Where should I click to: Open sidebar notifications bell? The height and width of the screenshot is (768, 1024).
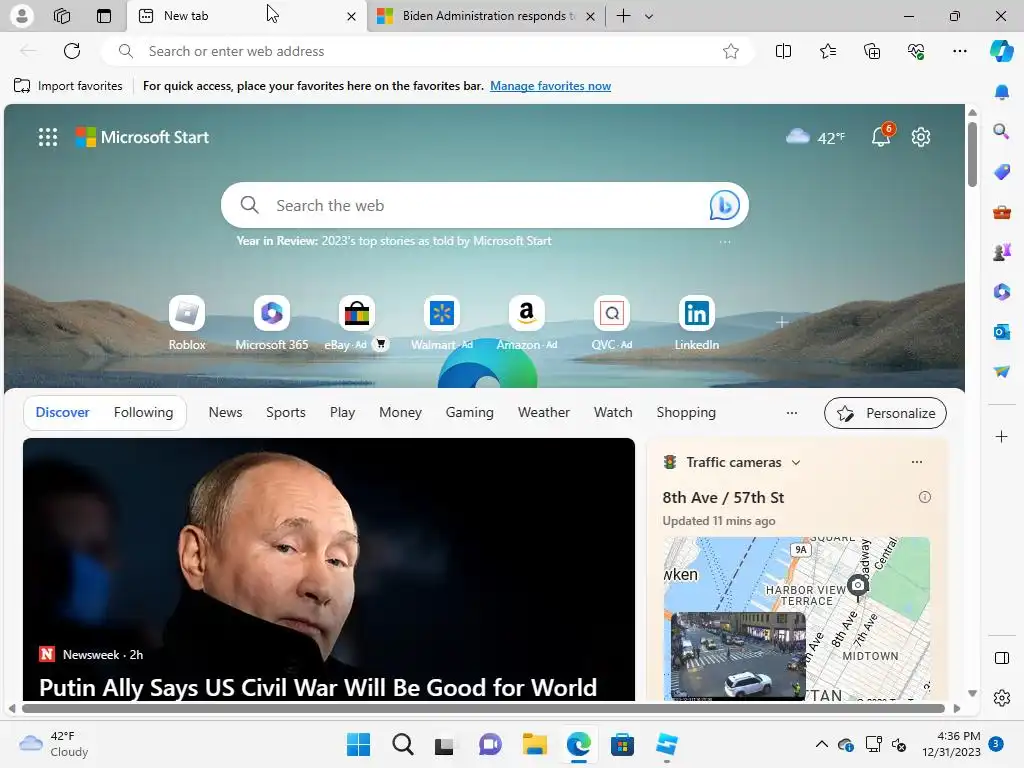[x=1002, y=92]
